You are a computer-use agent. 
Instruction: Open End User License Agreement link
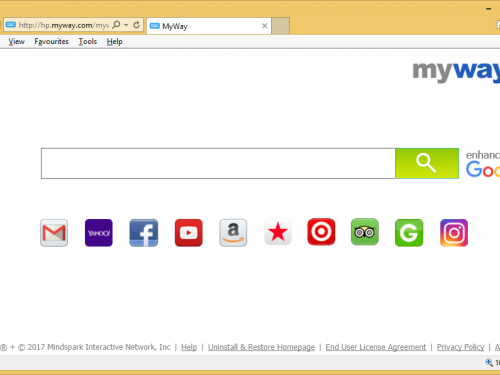point(376,347)
